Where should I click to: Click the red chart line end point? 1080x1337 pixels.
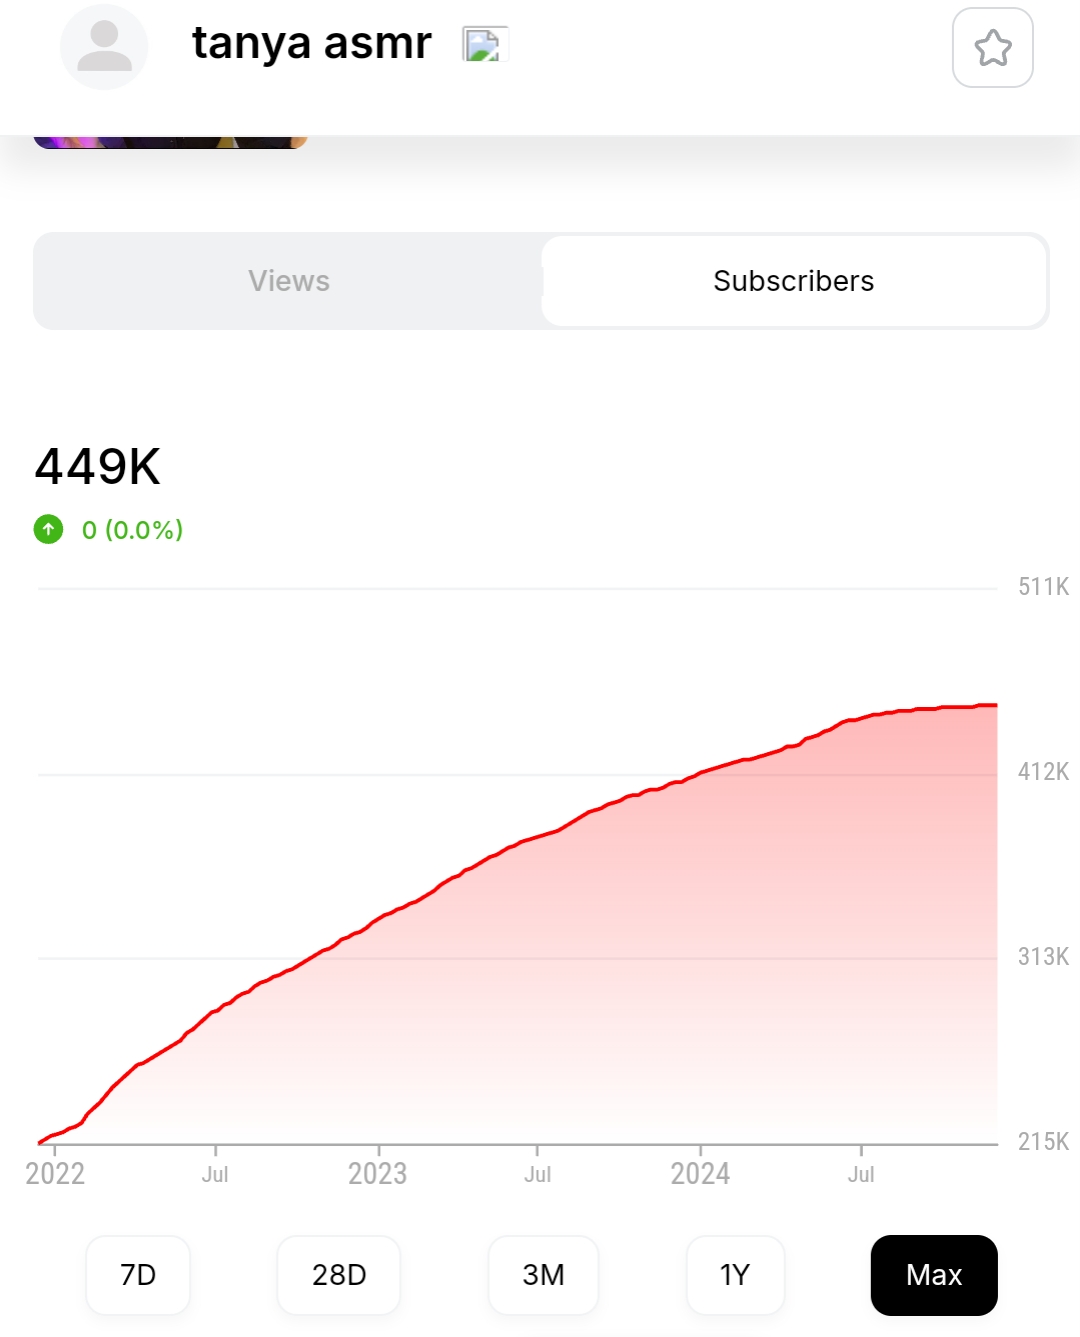point(996,705)
